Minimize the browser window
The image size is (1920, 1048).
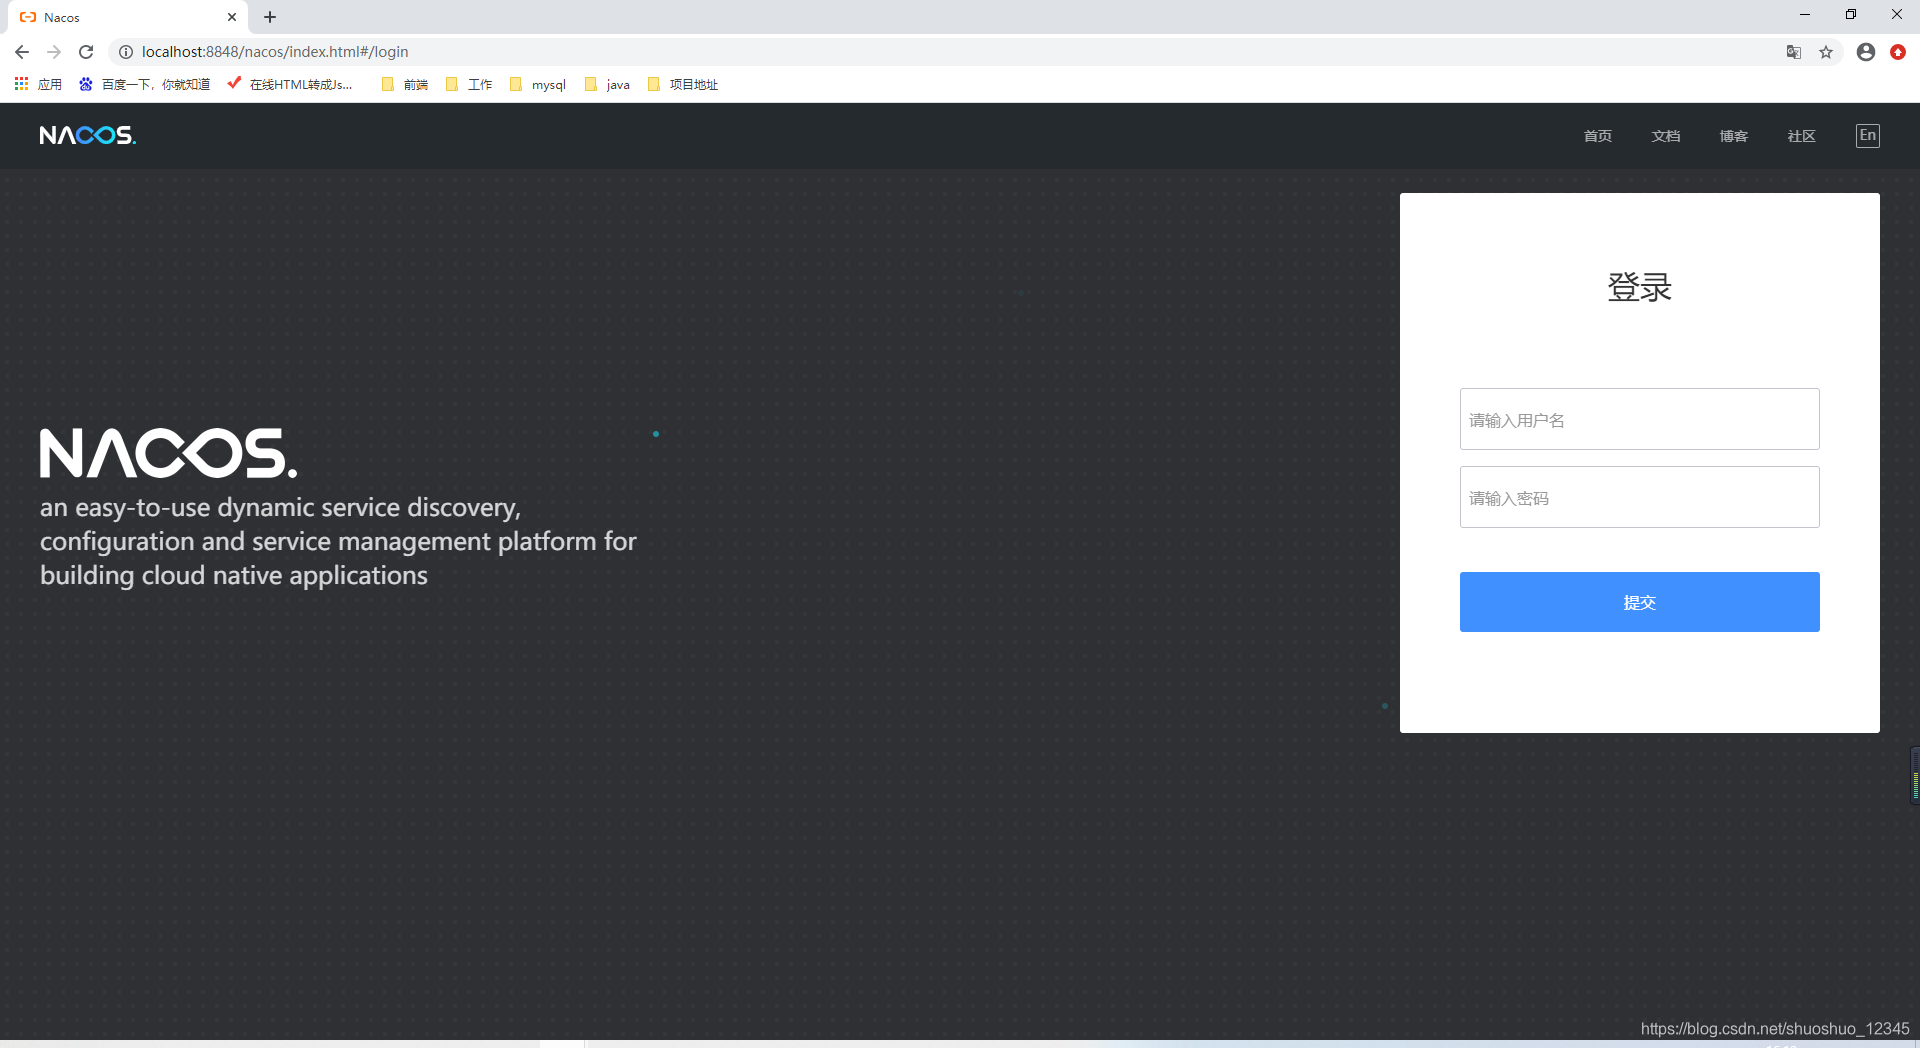coord(1805,15)
